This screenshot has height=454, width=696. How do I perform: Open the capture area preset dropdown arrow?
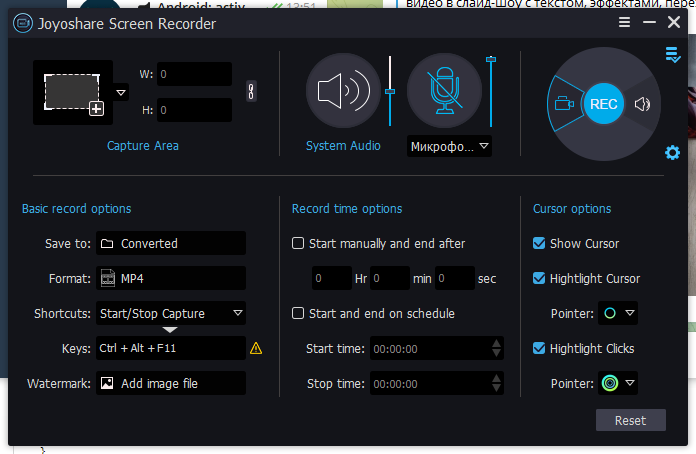121,92
